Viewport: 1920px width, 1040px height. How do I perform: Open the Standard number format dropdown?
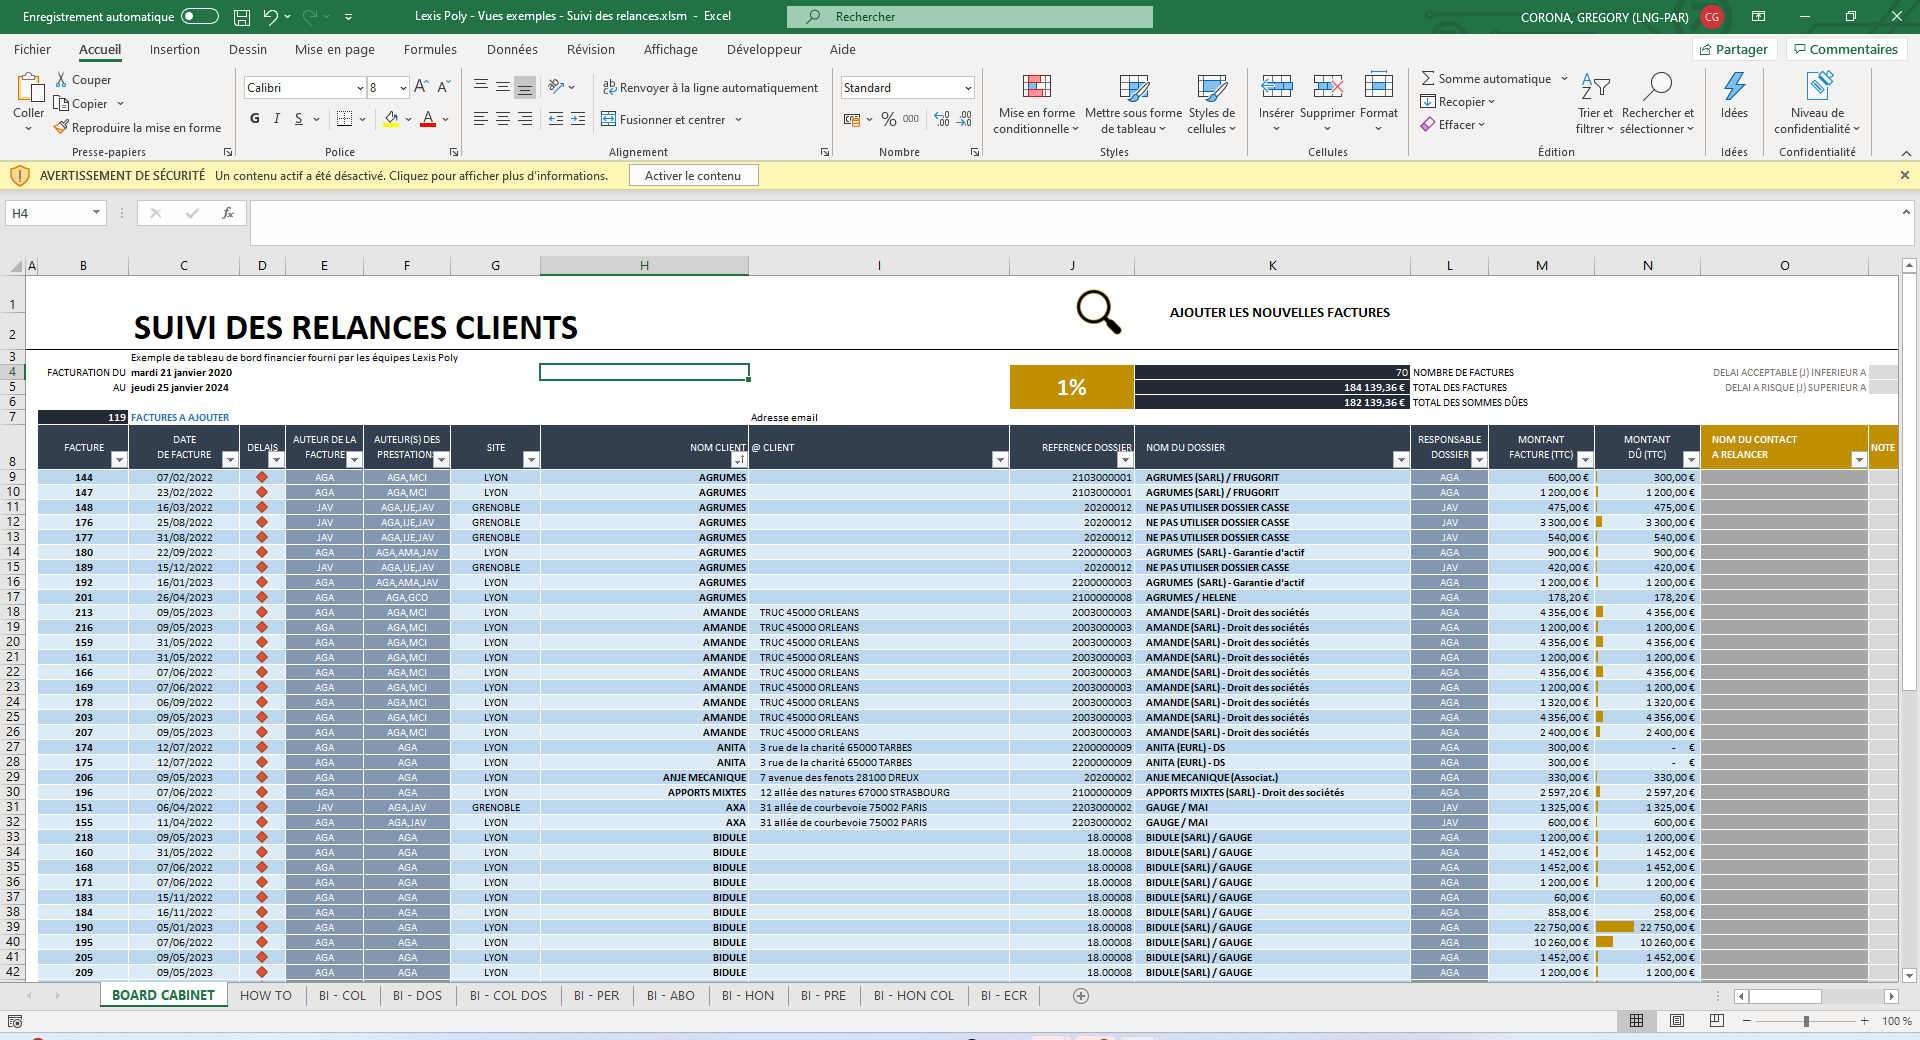tap(968, 88)
